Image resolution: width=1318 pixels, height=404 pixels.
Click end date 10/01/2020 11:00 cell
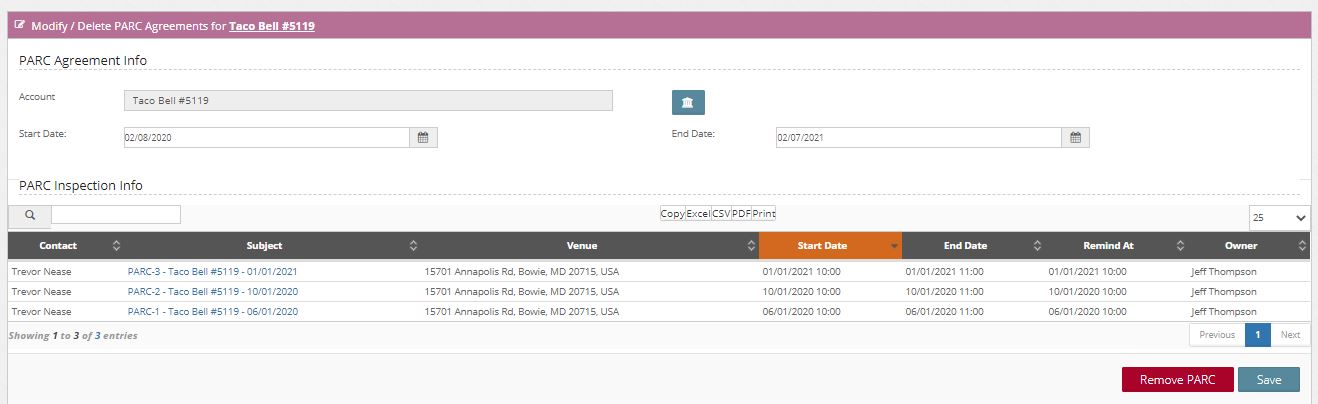944,291
